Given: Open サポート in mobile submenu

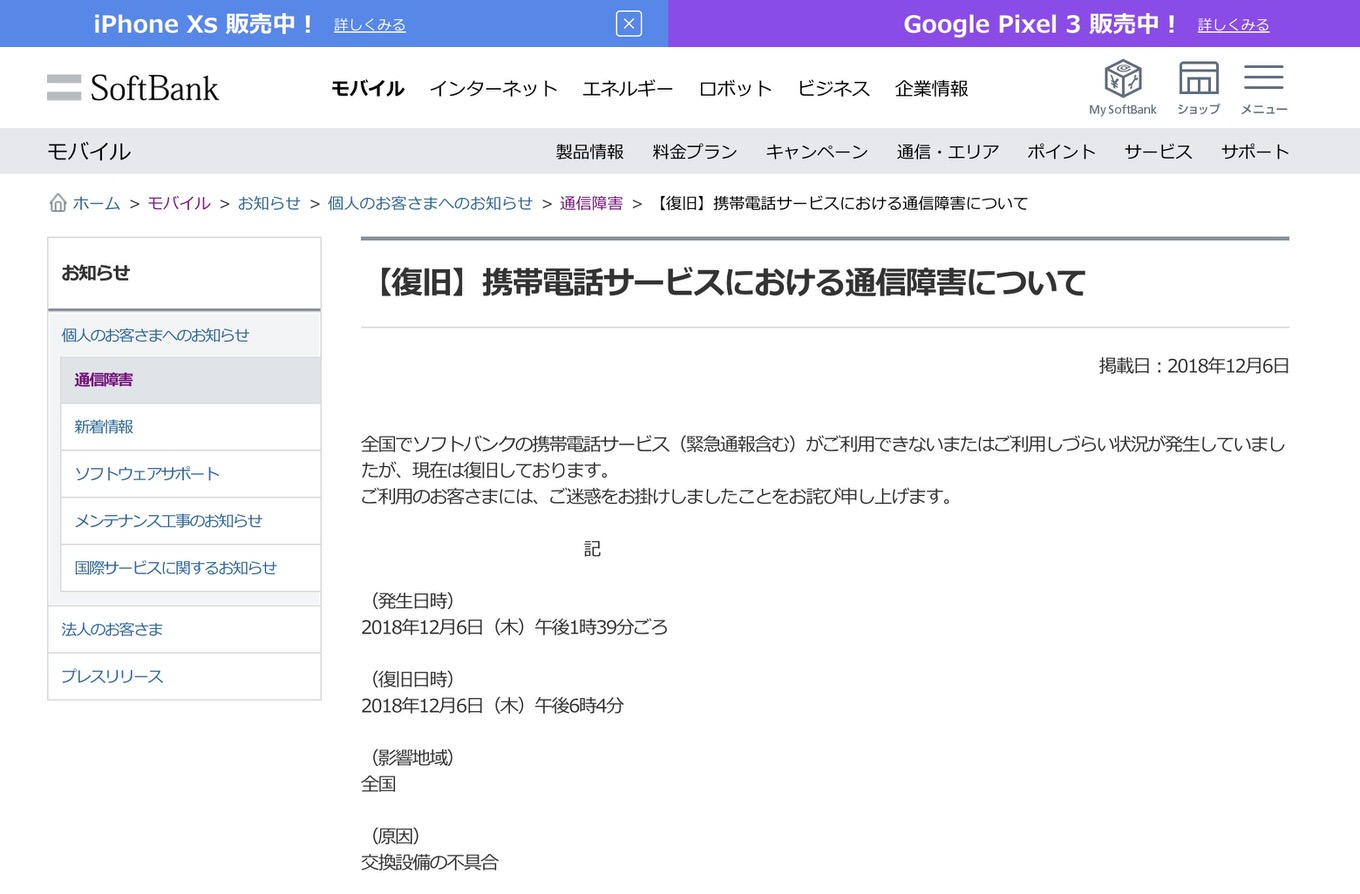Looking at the screenshot, I should coord(1255,152).
